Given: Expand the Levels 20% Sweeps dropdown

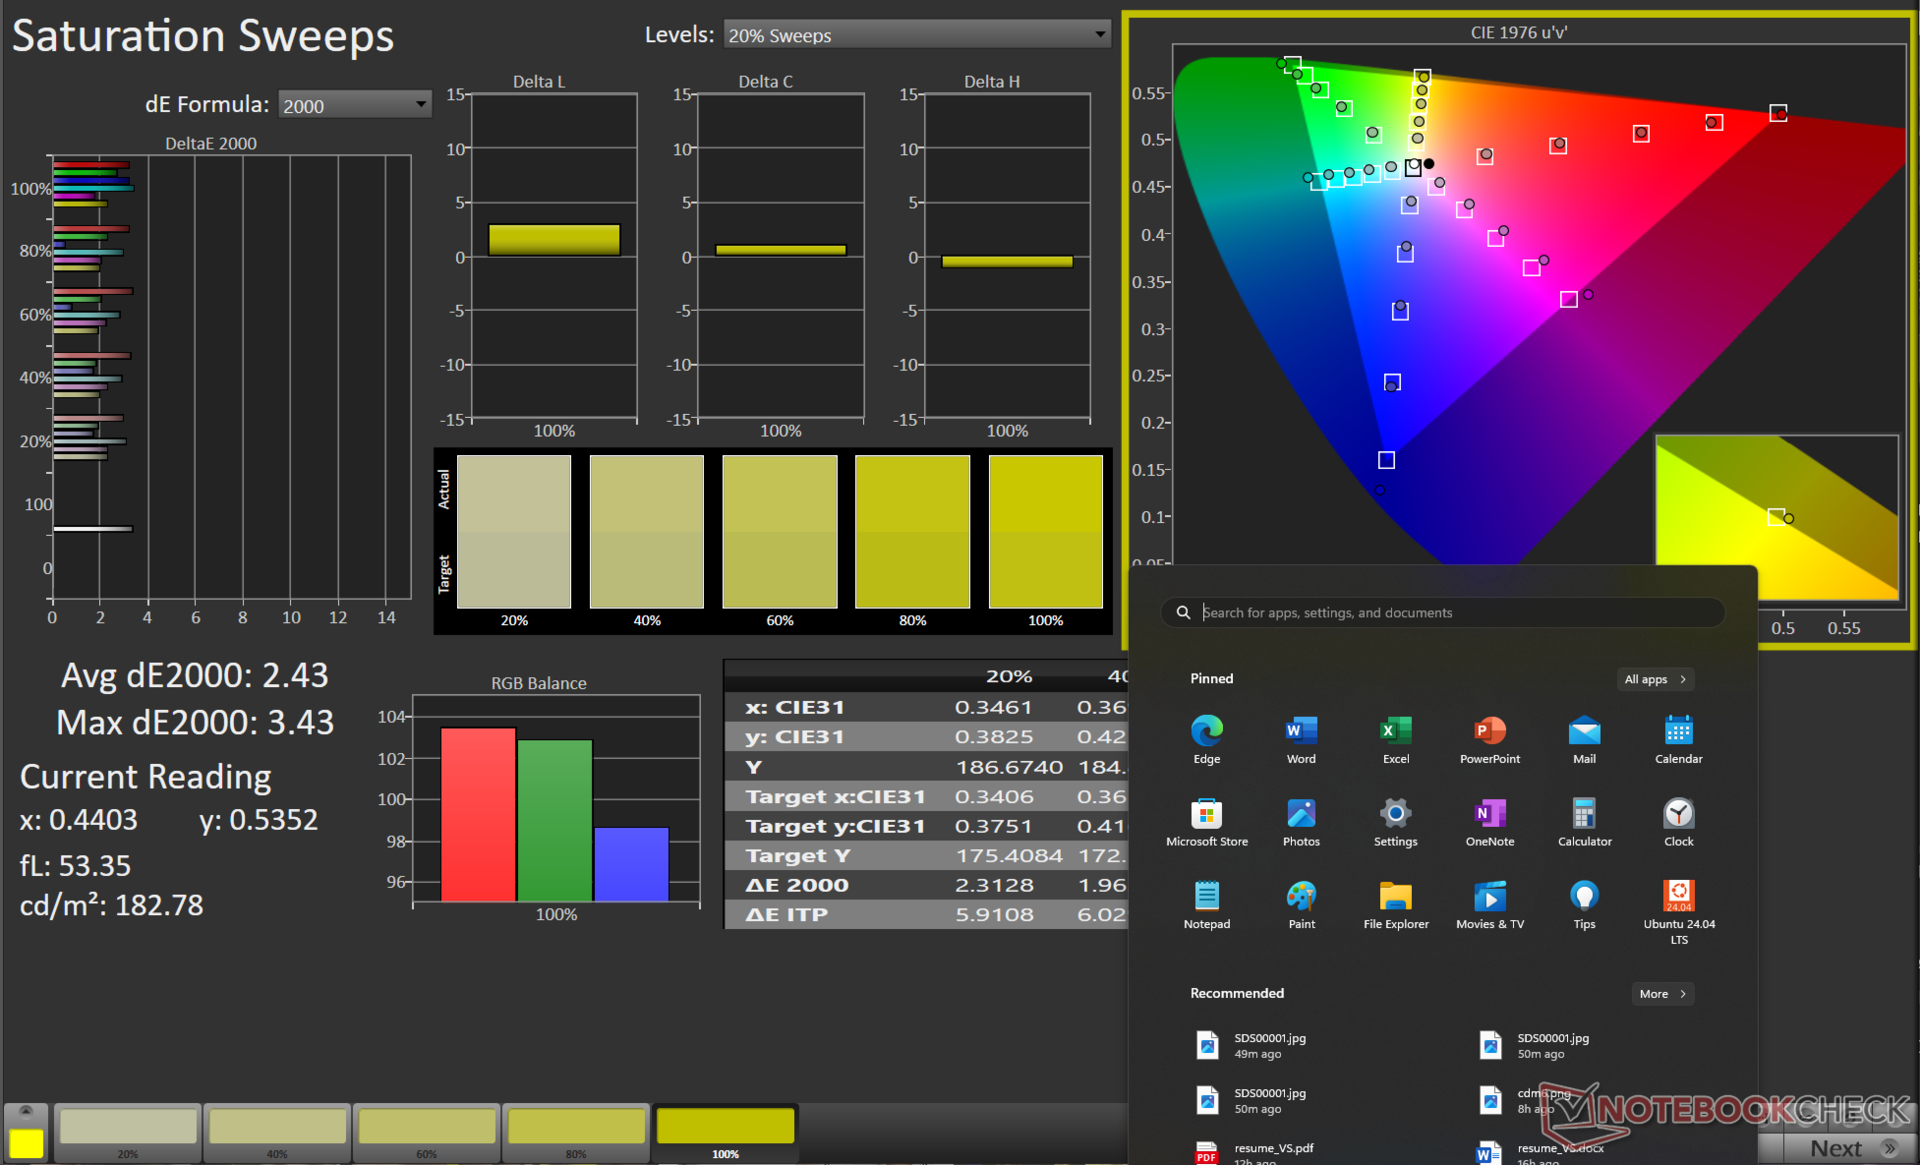Looking at the screenshot, I should [916, 35].
